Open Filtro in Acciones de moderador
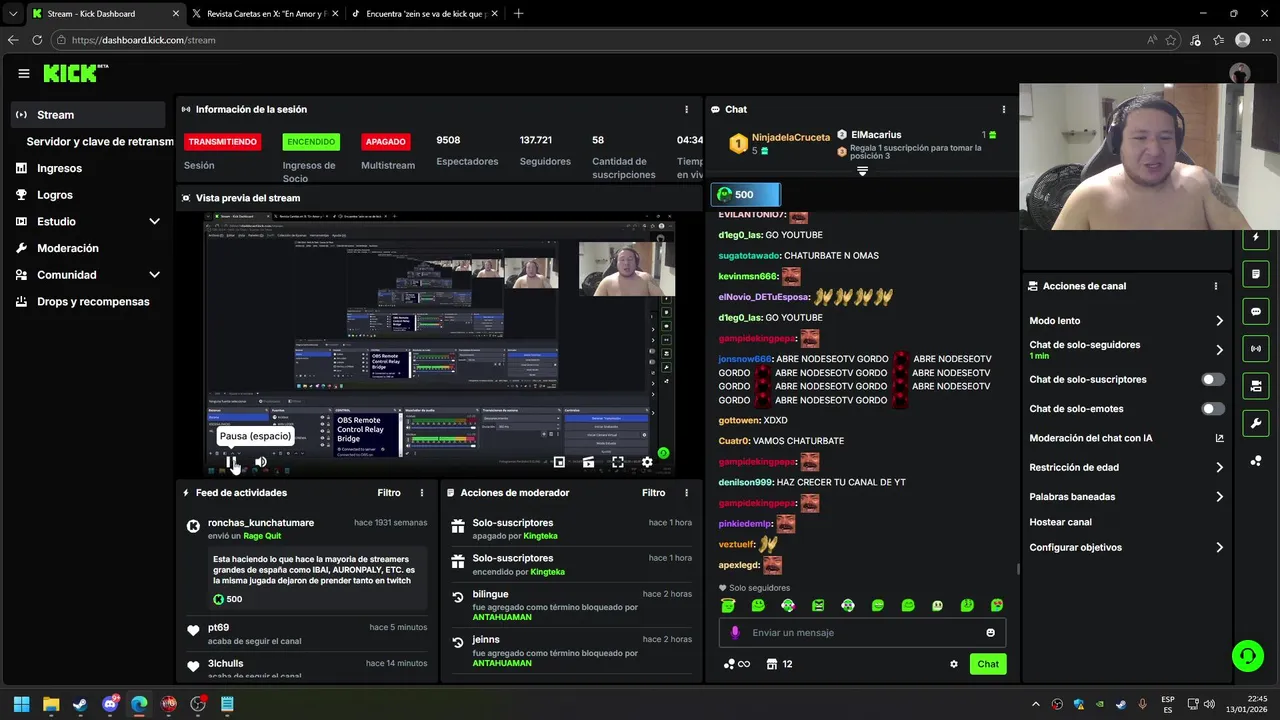Image resolution: width=1280 pixels, height=720 pixels. [x=653, y=493]
